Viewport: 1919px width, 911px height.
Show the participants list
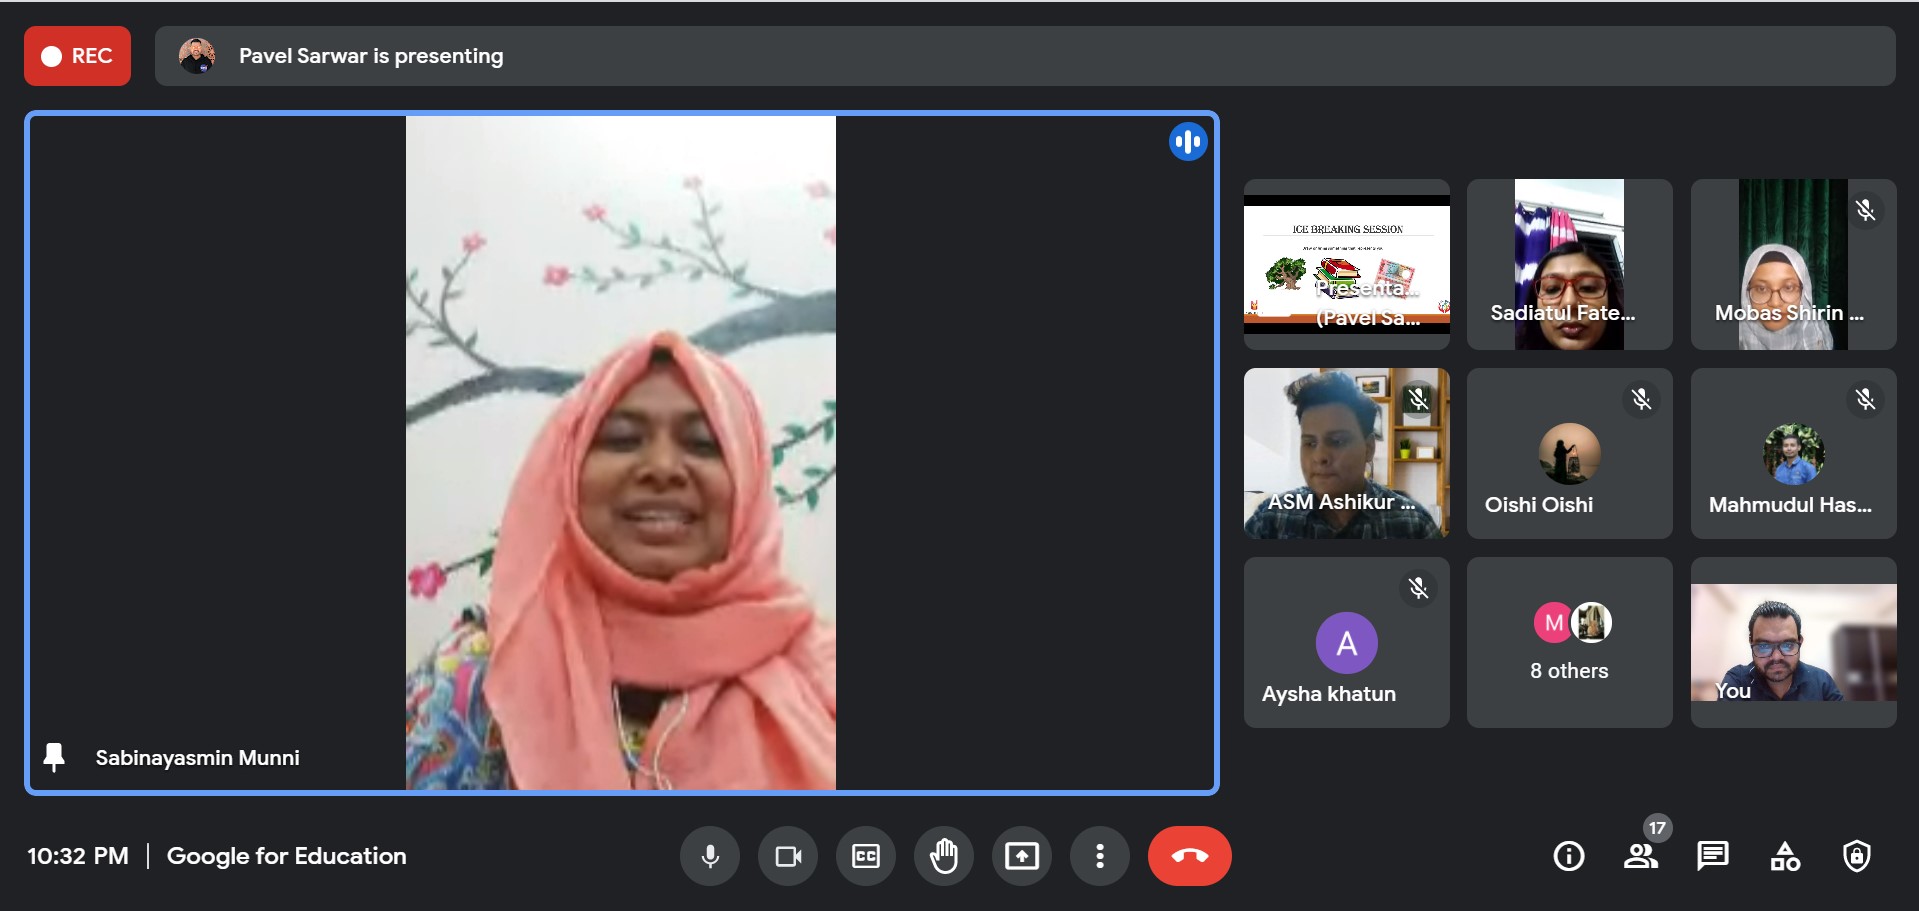[x=1640, y=856]
